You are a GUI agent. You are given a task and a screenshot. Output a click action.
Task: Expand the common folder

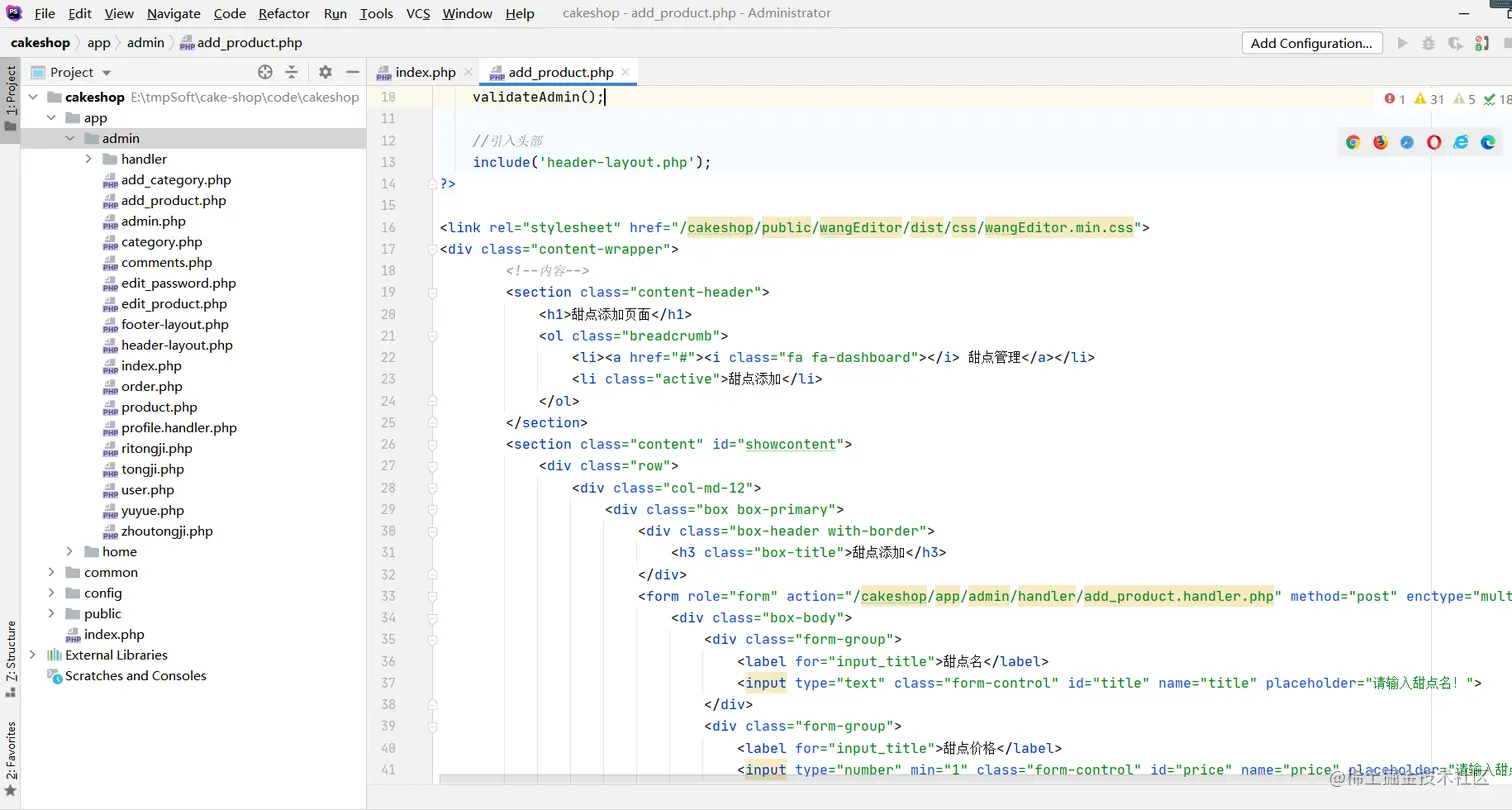pyautogui.click(x=51, y=573)
